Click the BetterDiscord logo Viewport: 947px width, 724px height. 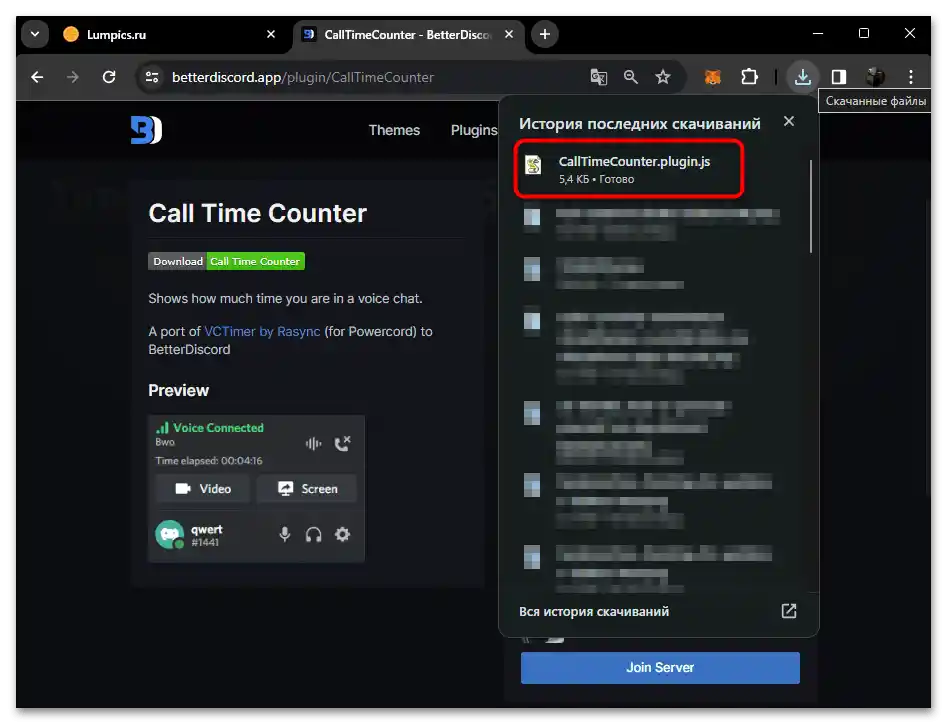[146, 130]
